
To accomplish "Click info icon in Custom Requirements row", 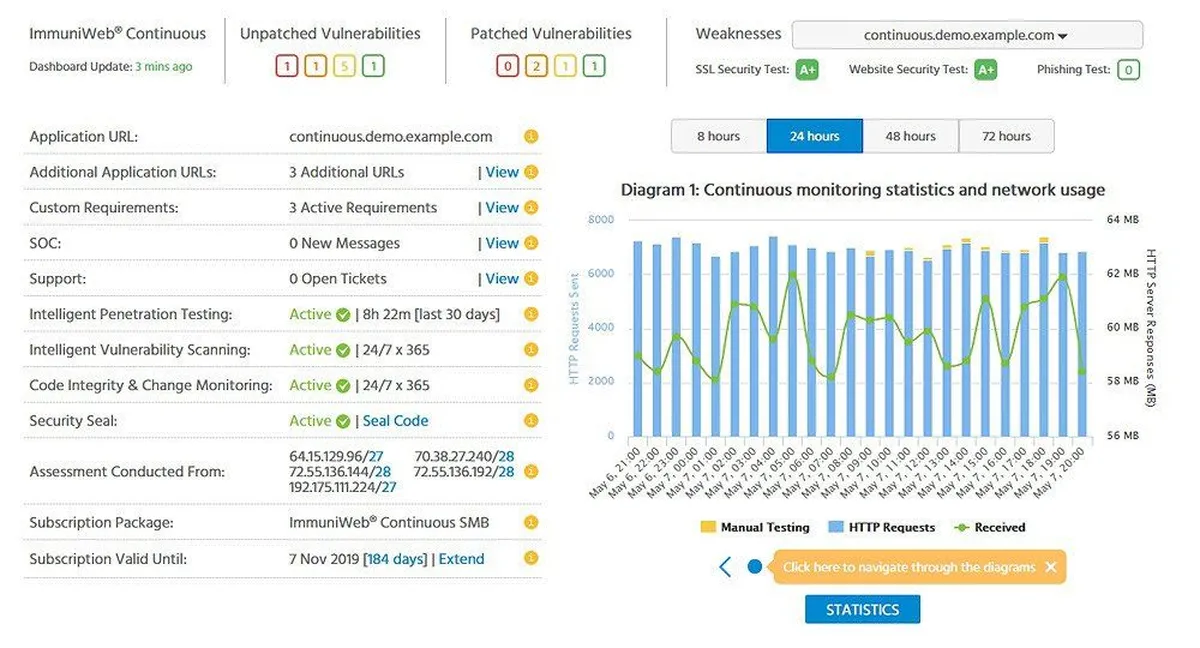I will tap(531, 208).
